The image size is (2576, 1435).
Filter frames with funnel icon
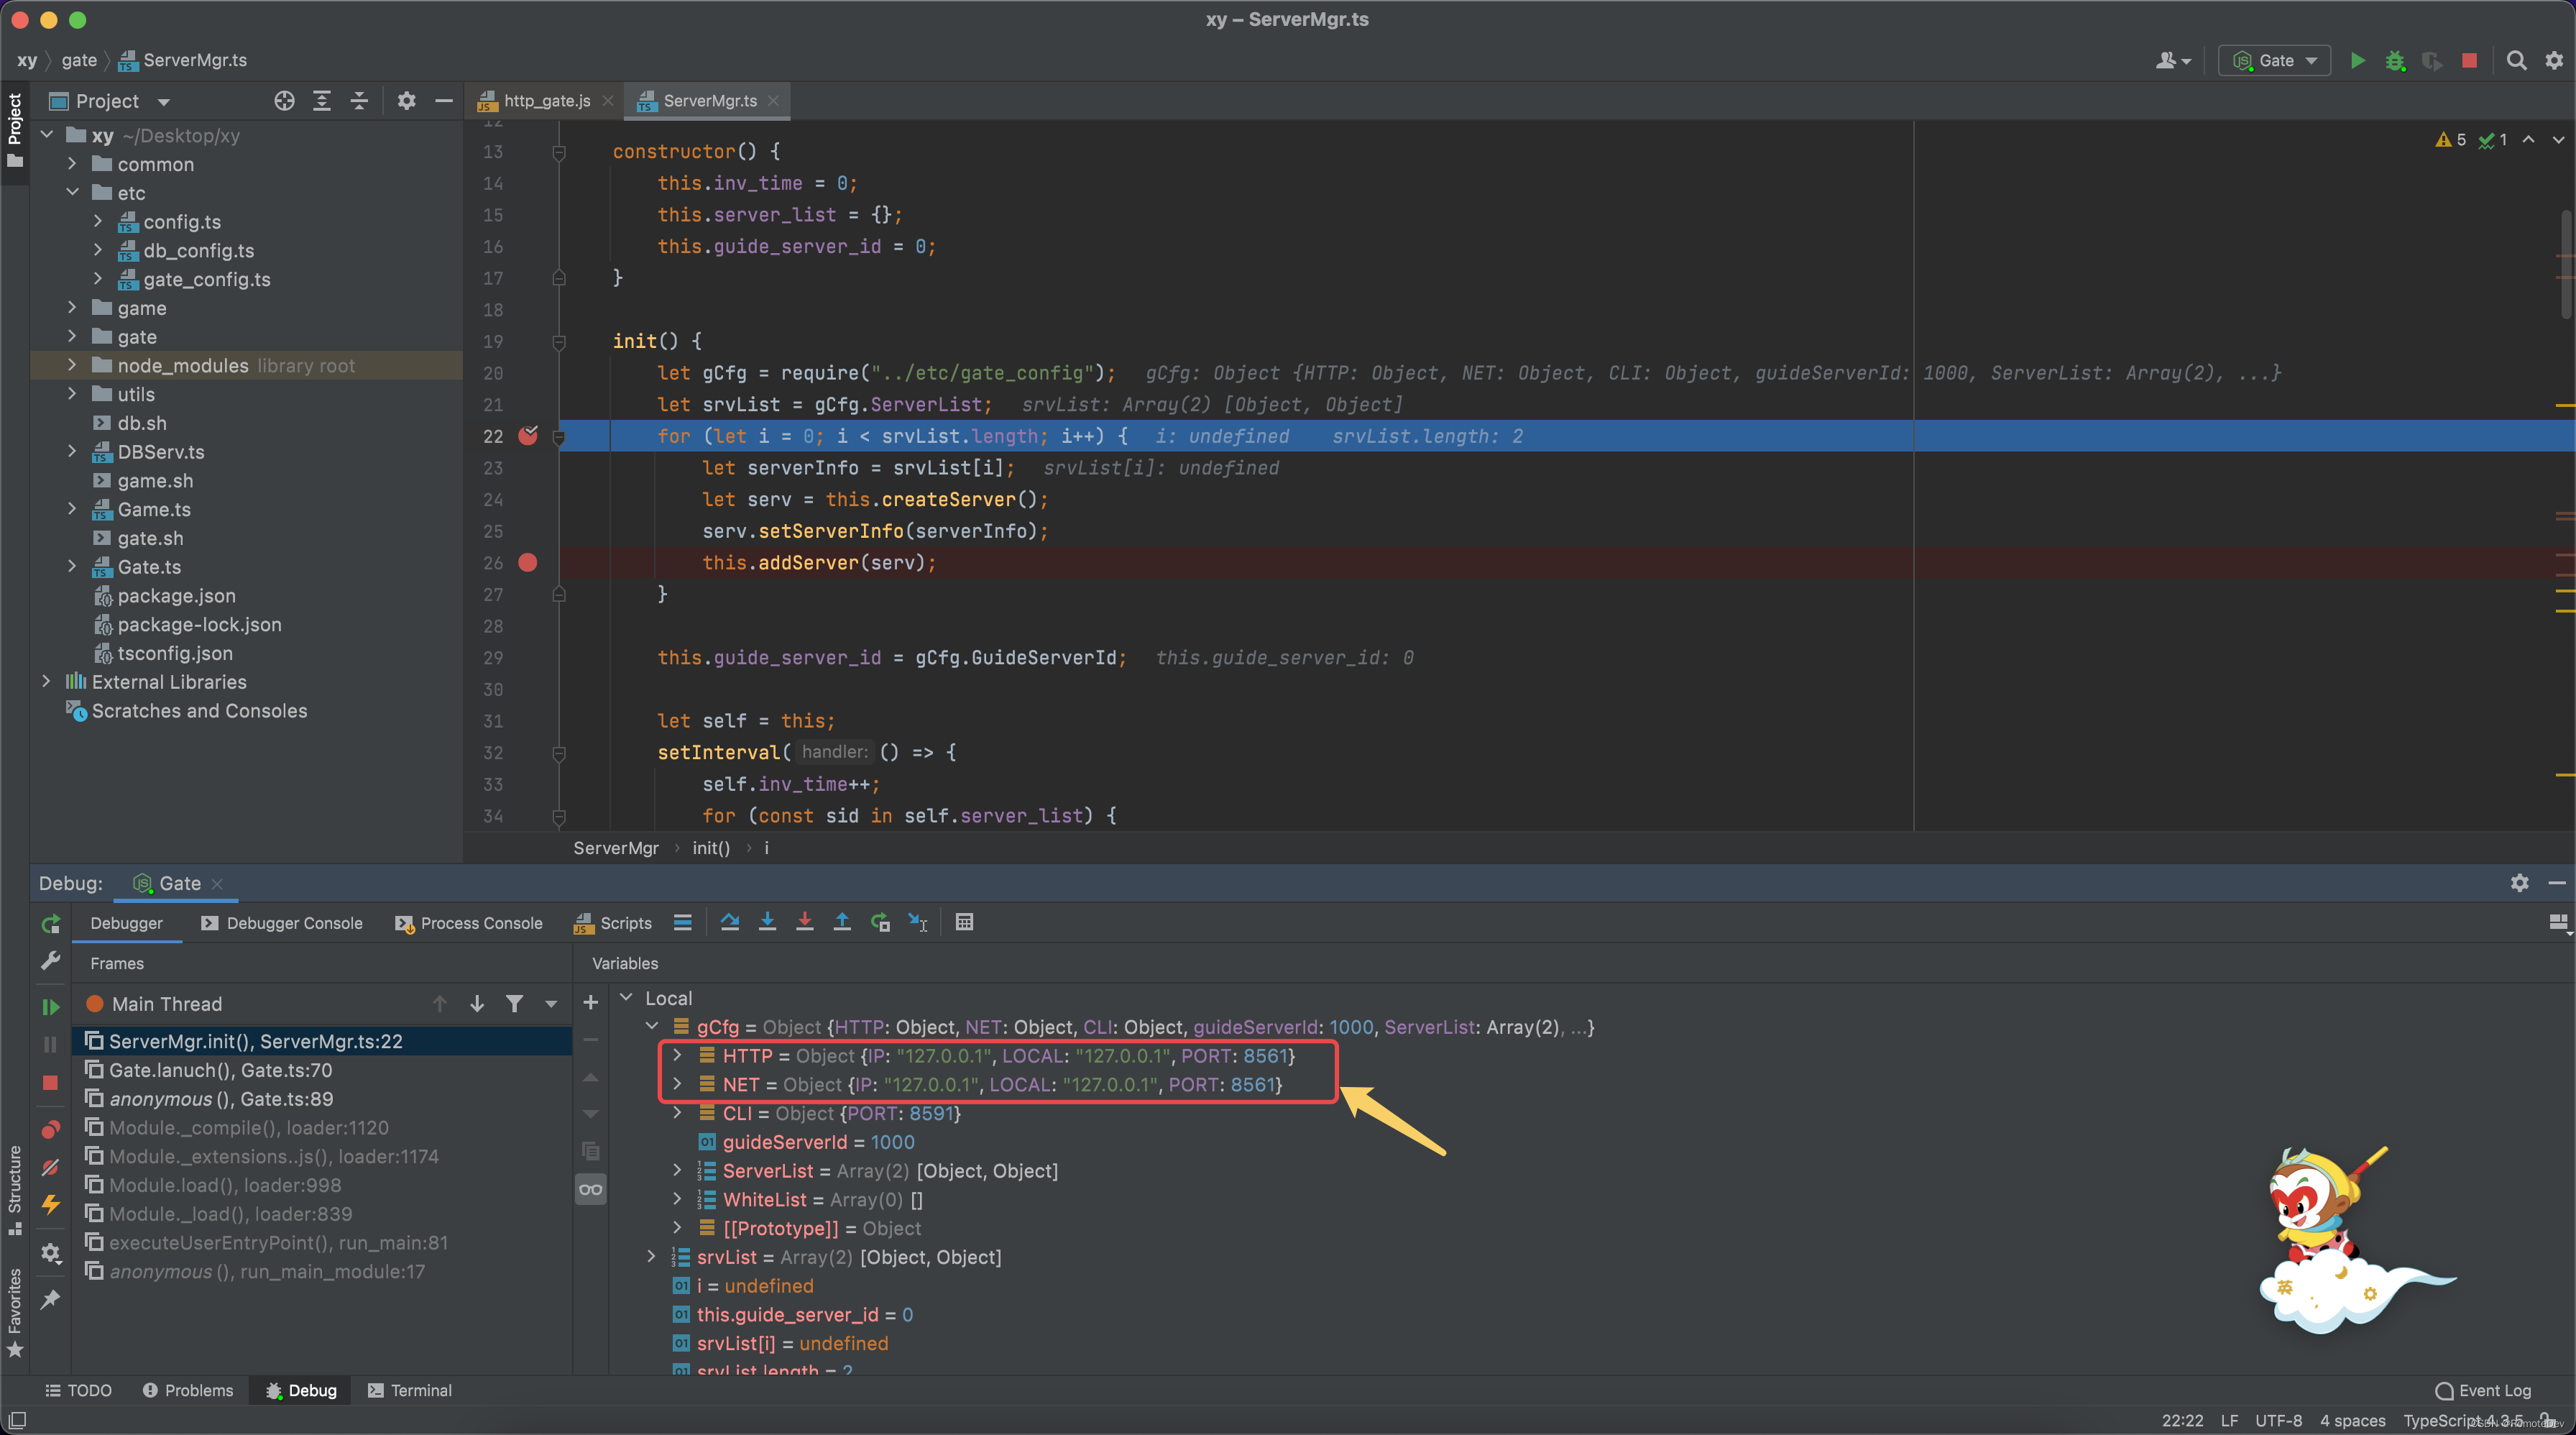514,1003
